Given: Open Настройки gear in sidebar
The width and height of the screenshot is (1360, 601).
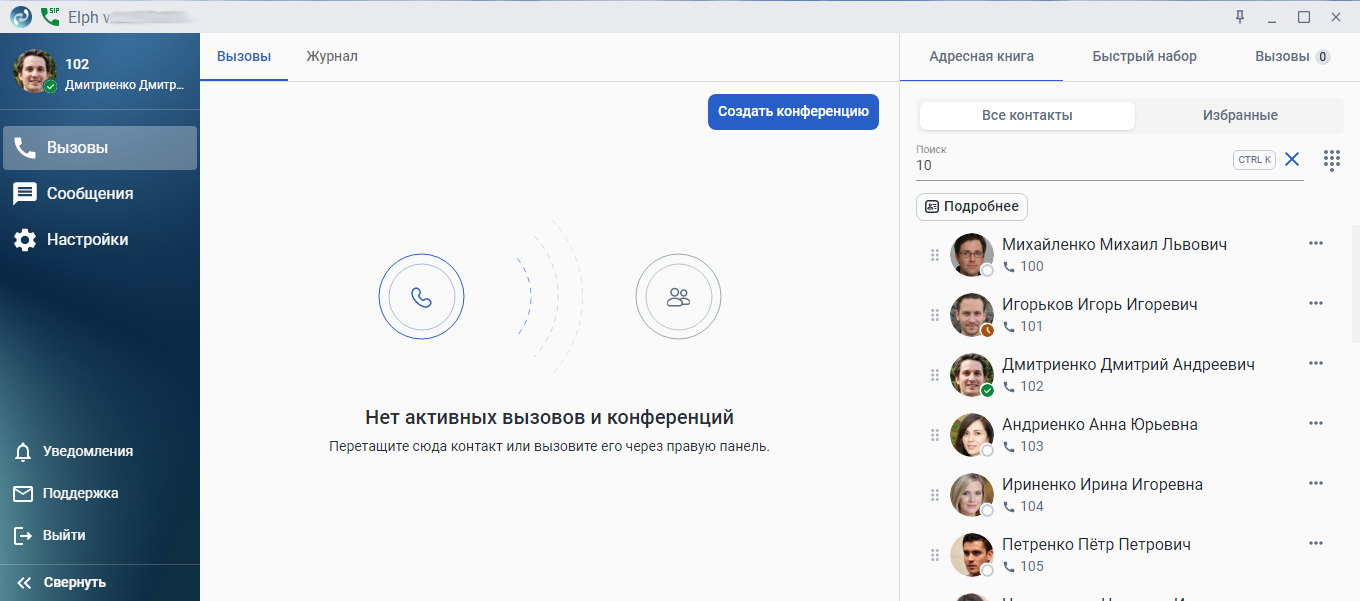Looking at the screenshot, I should 24,240.
